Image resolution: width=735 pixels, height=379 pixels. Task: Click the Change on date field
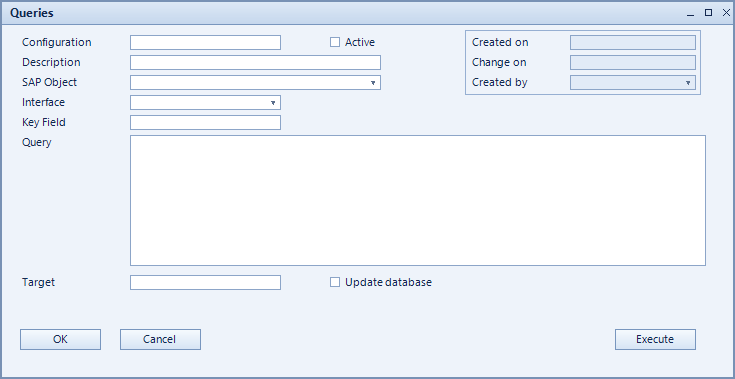(x=633, y=62)
